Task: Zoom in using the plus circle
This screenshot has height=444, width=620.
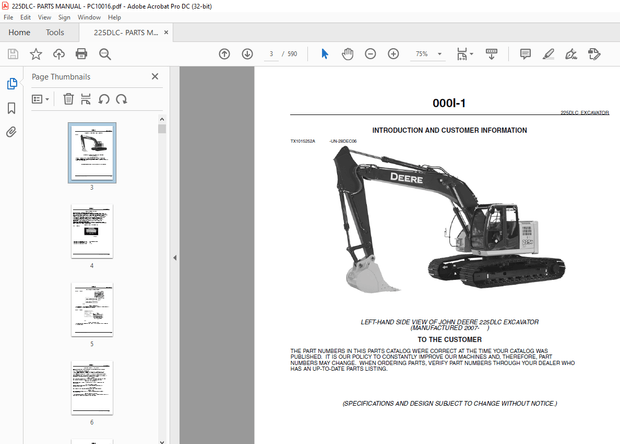Action: (393, 54)
